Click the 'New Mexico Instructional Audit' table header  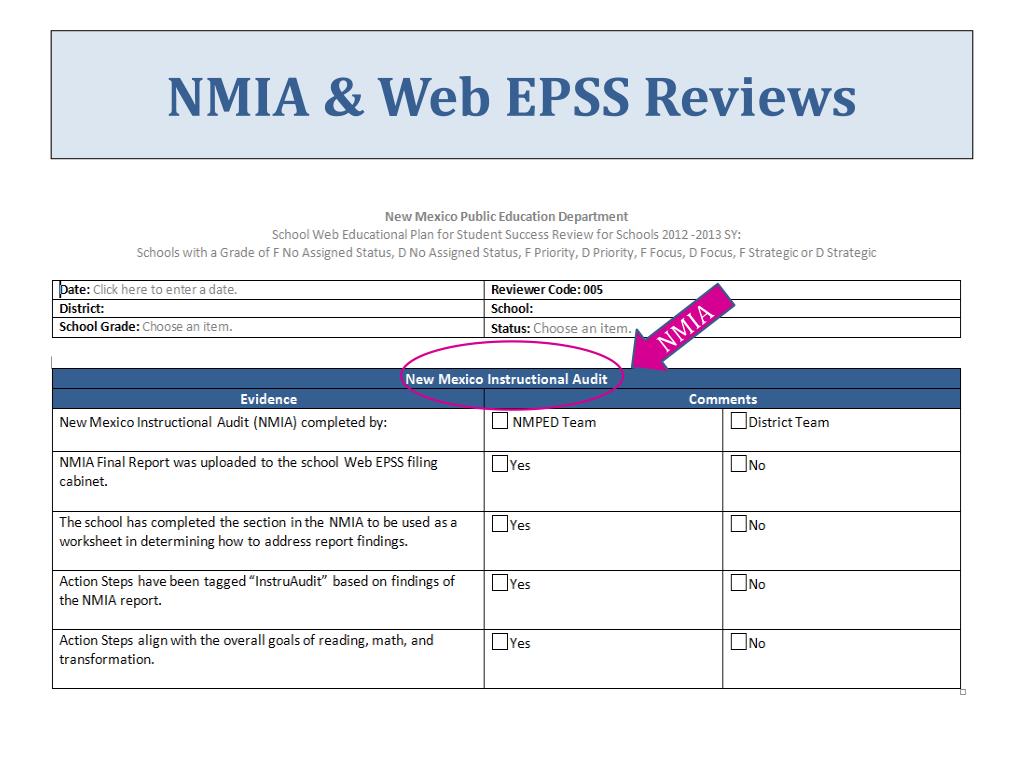pos(506,379)
